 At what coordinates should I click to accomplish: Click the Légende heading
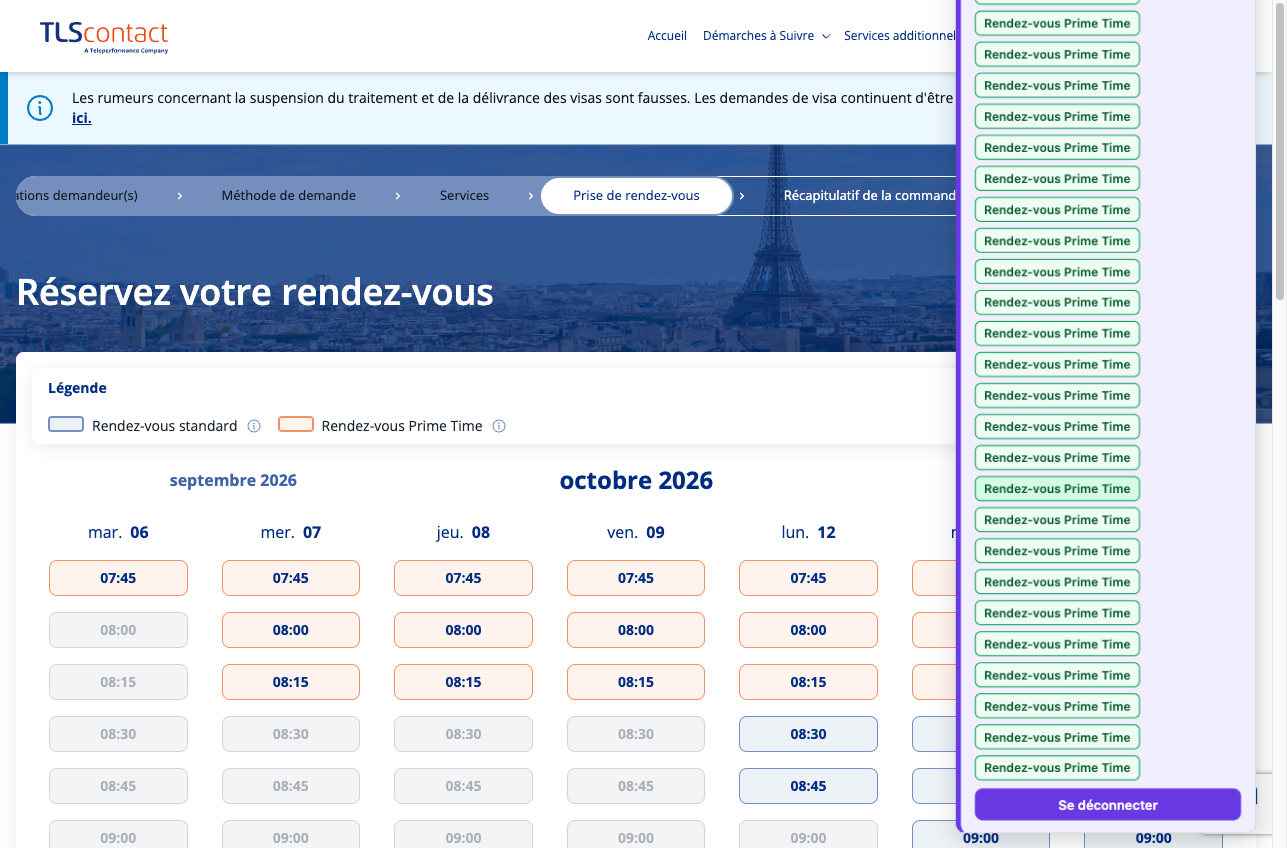coord(77,388)
